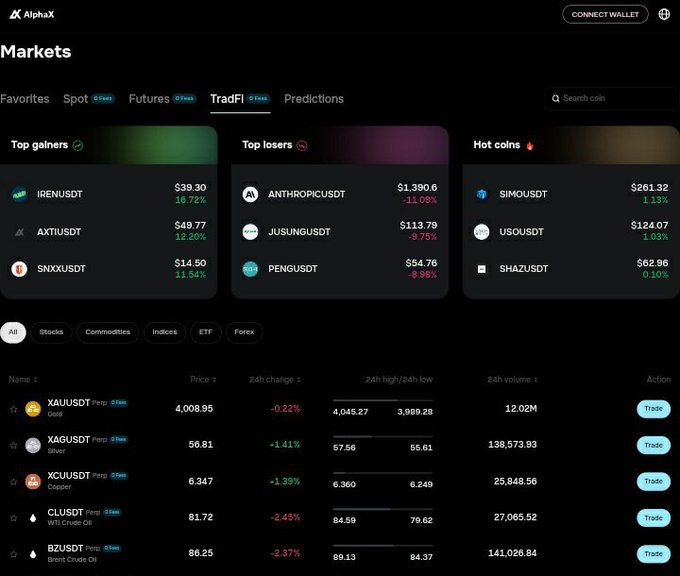This screenshot has width=680, height=576.
Task: Click the SNXXUSDT coin icon
Action: pyautogui.click(x=19, y=269)
